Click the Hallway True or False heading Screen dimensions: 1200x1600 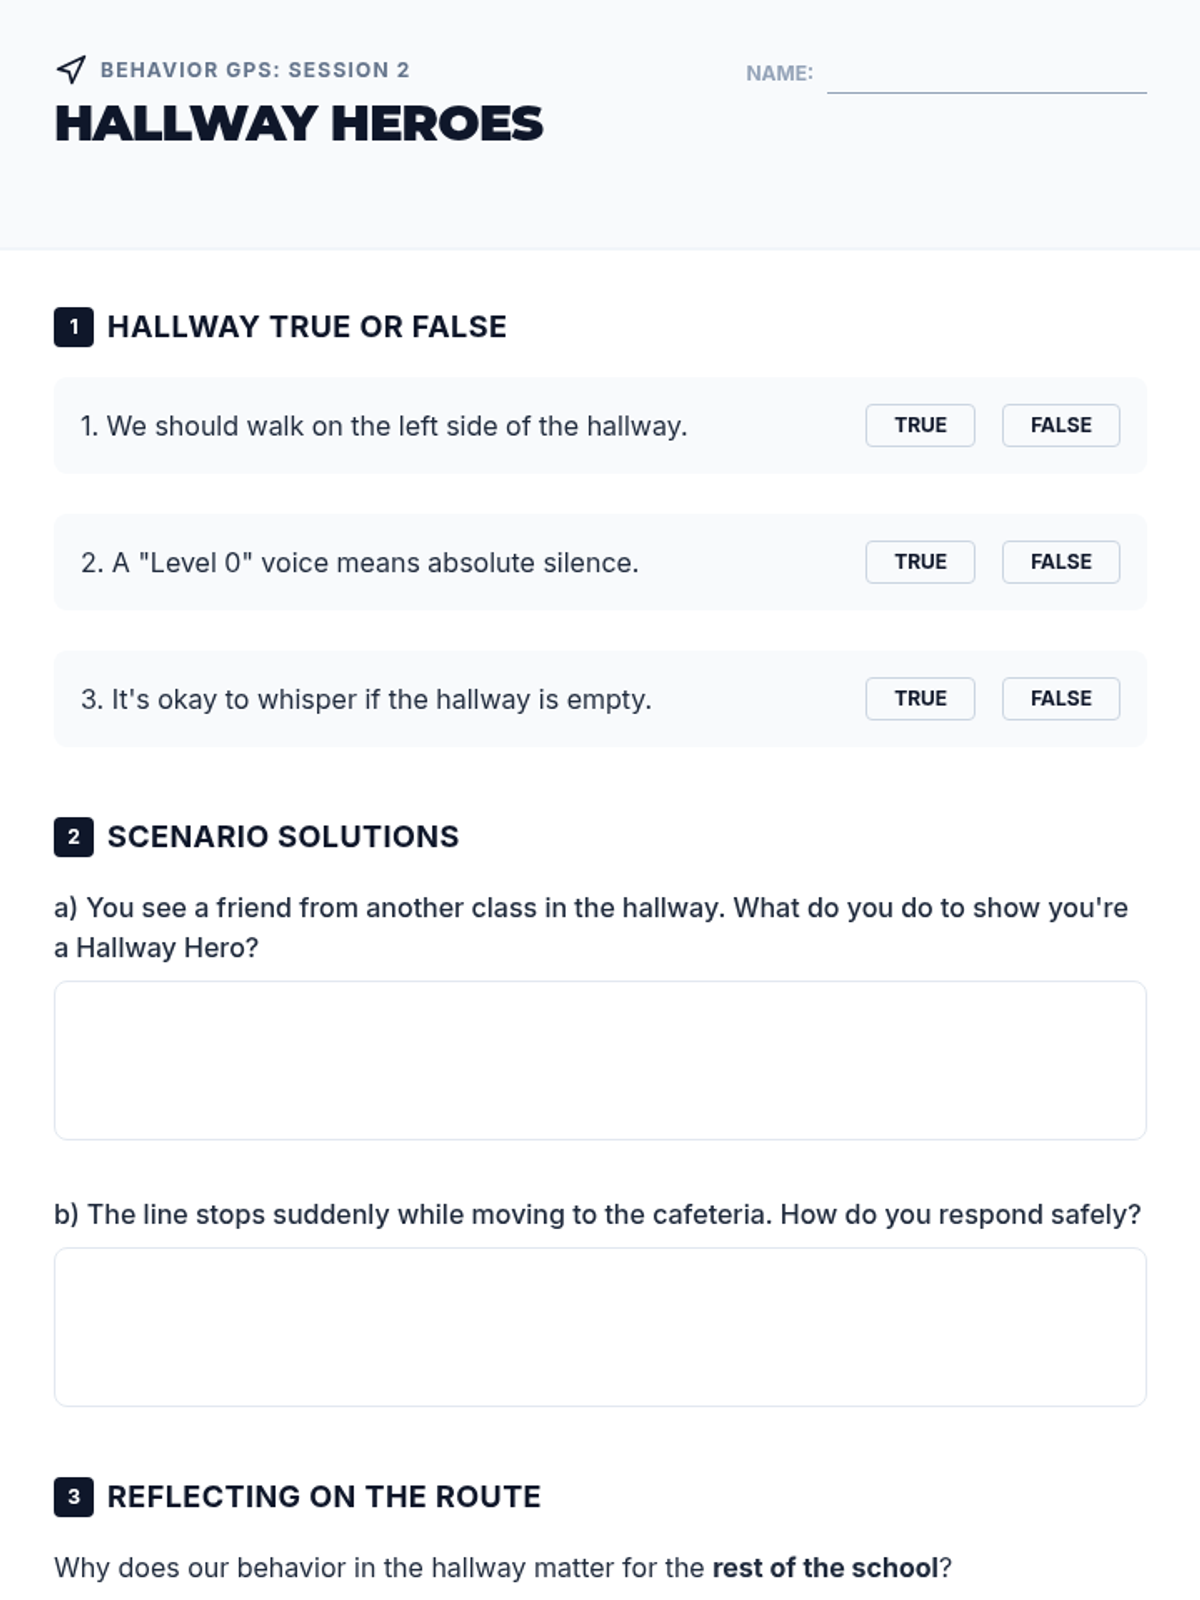[x=307, y=327]
